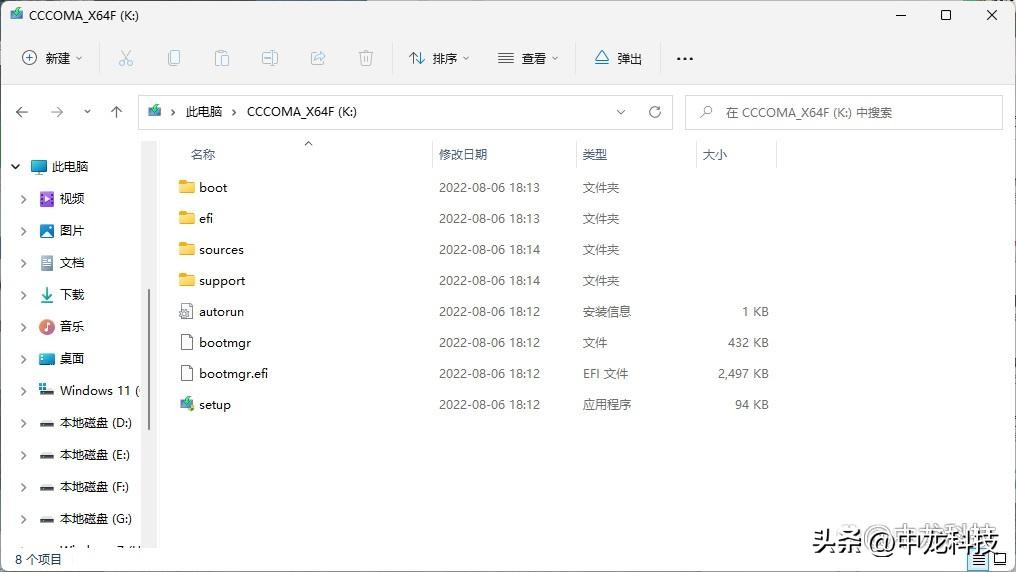Collapse the 此电脑 tree node

(x=16, y=167)
